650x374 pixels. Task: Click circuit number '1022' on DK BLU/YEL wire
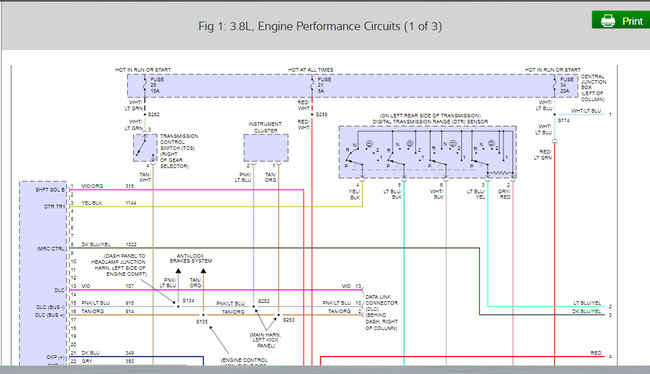(x=131, y=245)
